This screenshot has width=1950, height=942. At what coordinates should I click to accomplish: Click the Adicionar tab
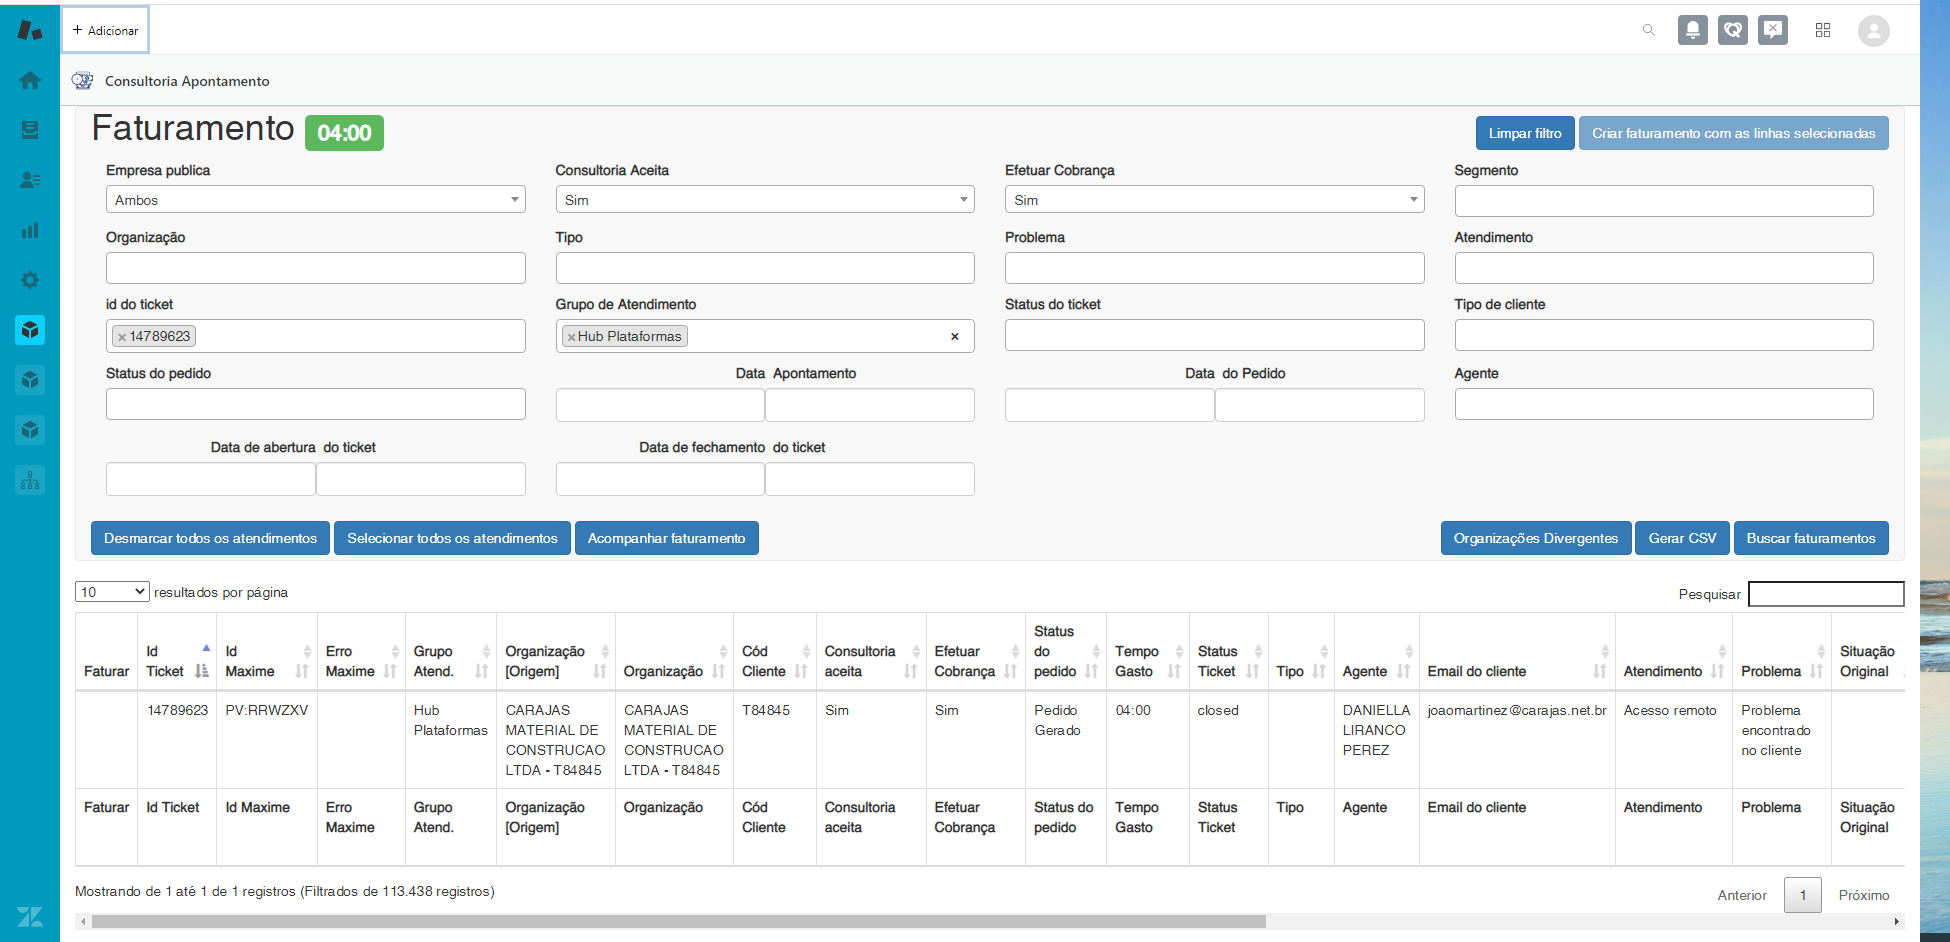click(106, 30)
